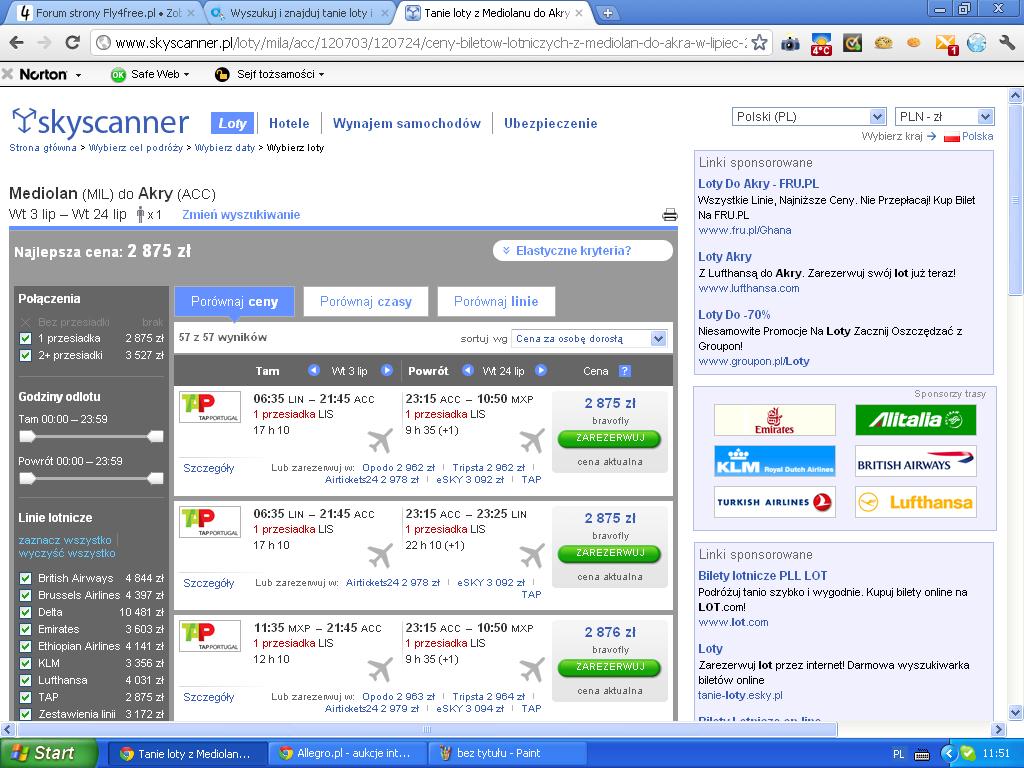The image size is (1024, 768).
Task: Uncheck Brussels Airlines filter
Action: click(x=25, y=595)
